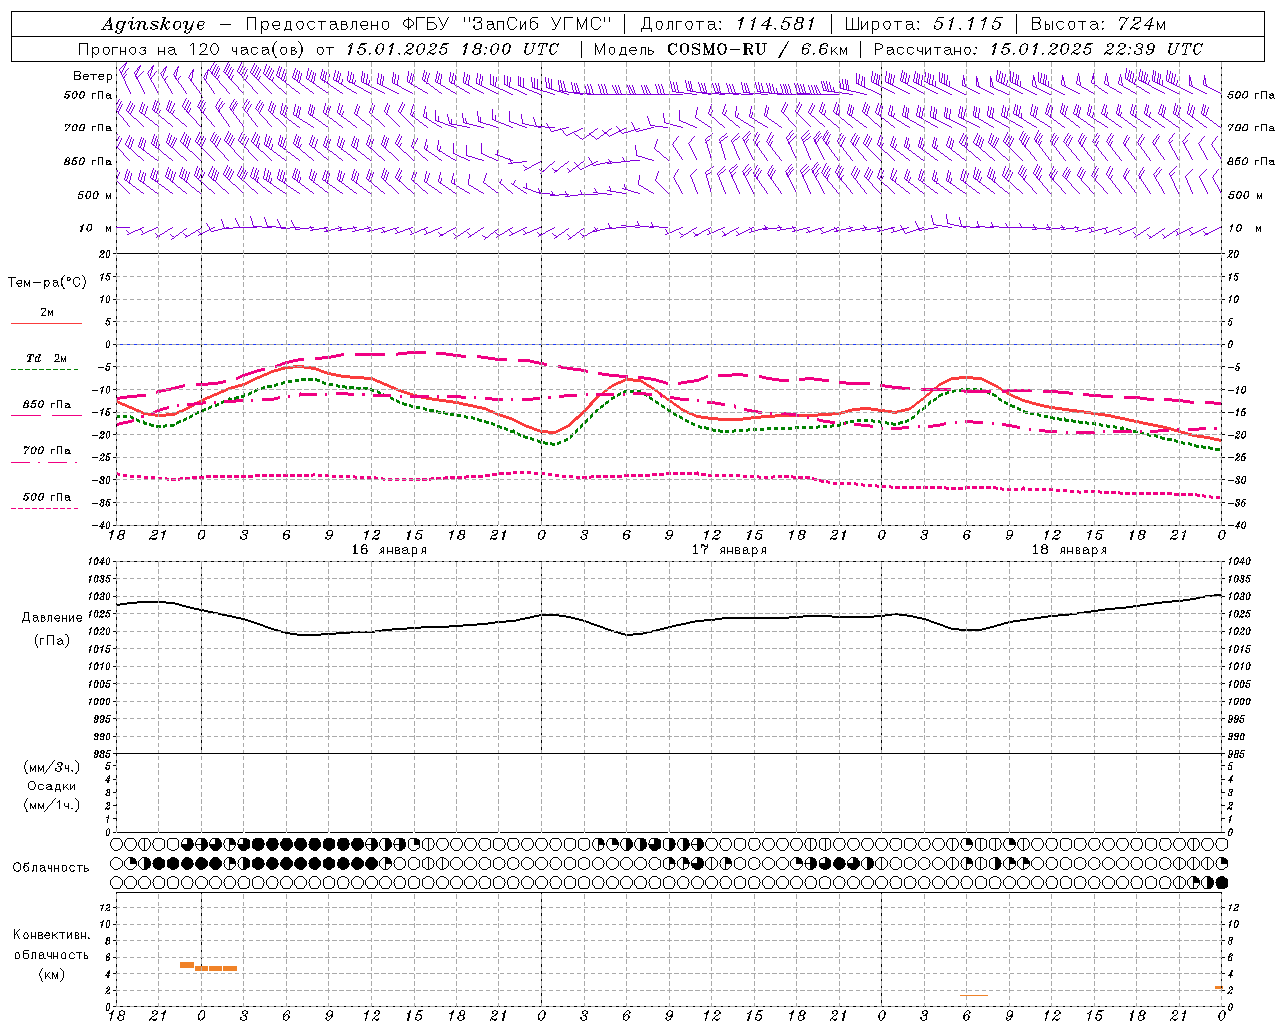Click the Тем-ра(°C) axis title
The height and width of the screenshot is (1024, 1280).
(x=47, y=283)
